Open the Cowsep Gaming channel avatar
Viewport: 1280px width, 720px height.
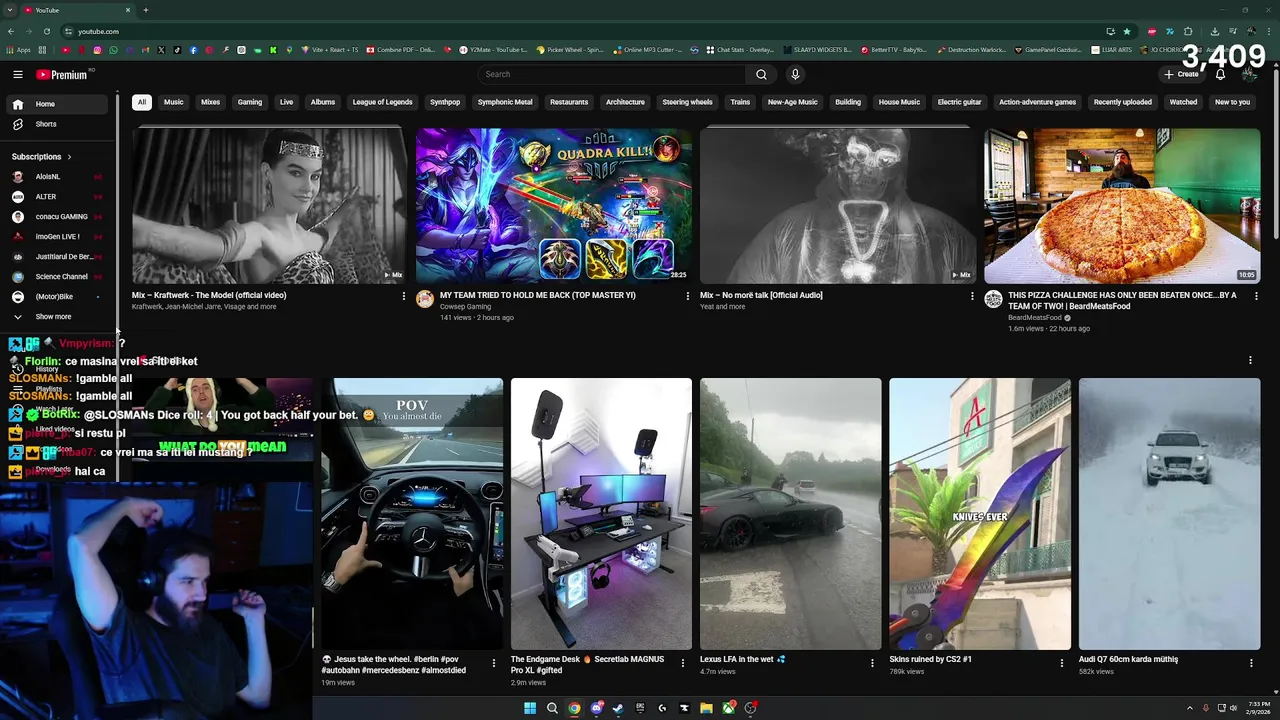[x=425, y=299]
